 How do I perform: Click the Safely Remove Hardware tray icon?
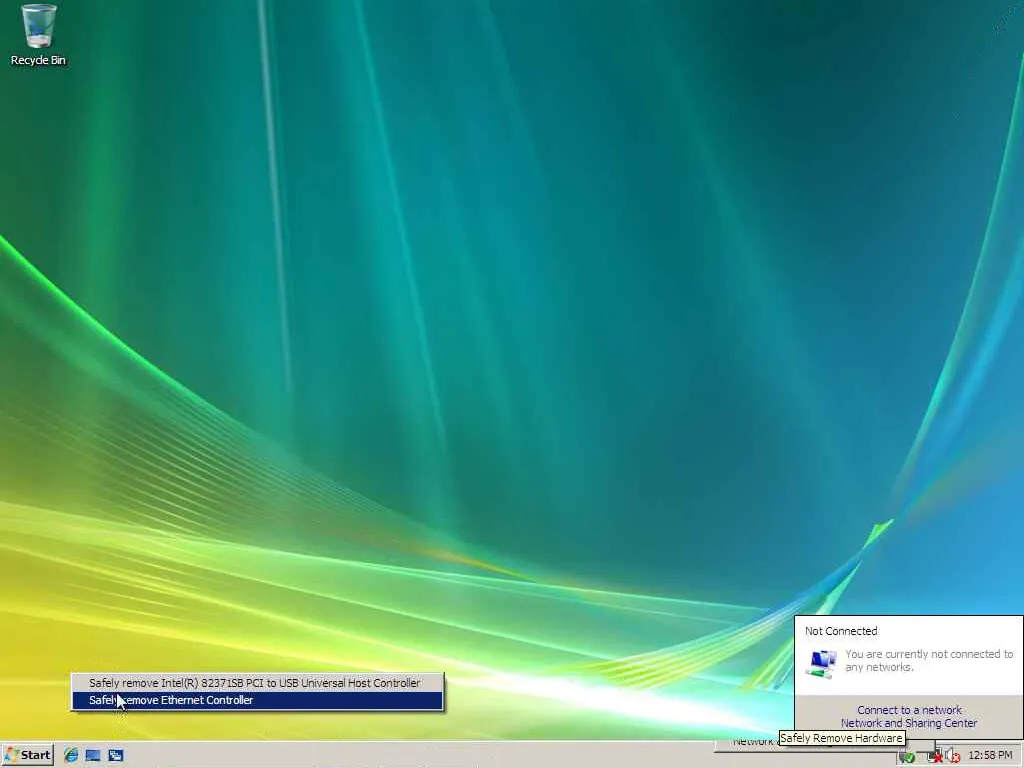[x=906, y=757]
